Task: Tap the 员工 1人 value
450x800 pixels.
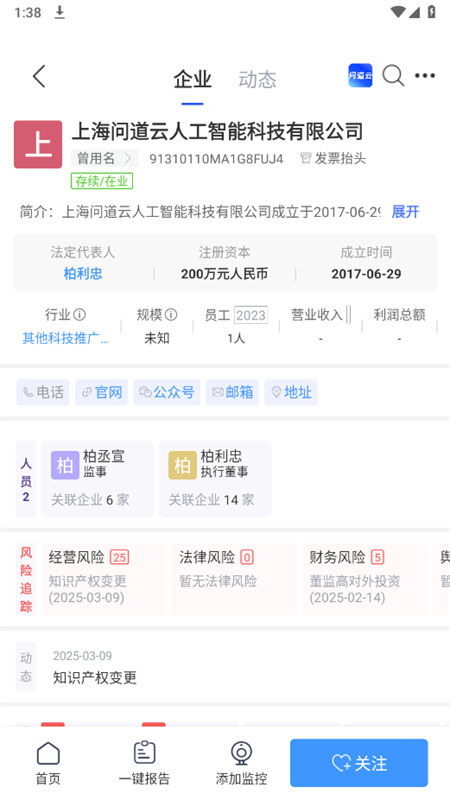Action: [x=236, y=338]
